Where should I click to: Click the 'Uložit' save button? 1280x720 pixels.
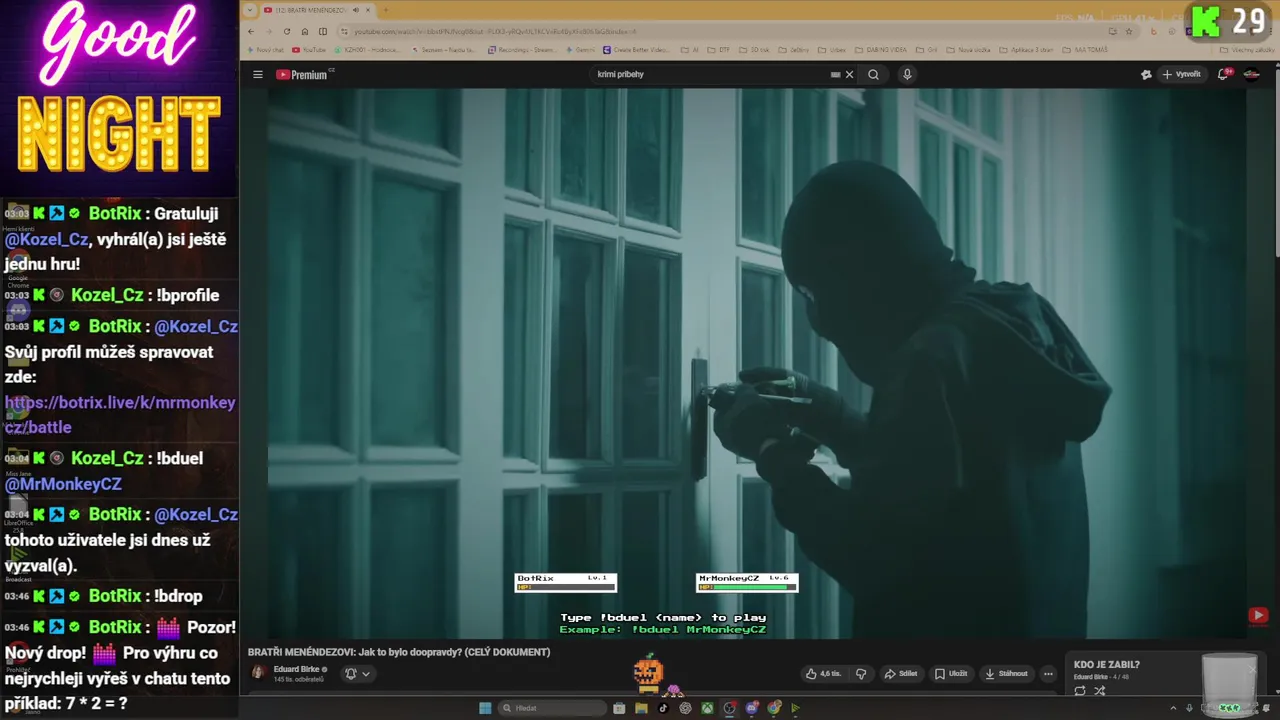point(951,674)
